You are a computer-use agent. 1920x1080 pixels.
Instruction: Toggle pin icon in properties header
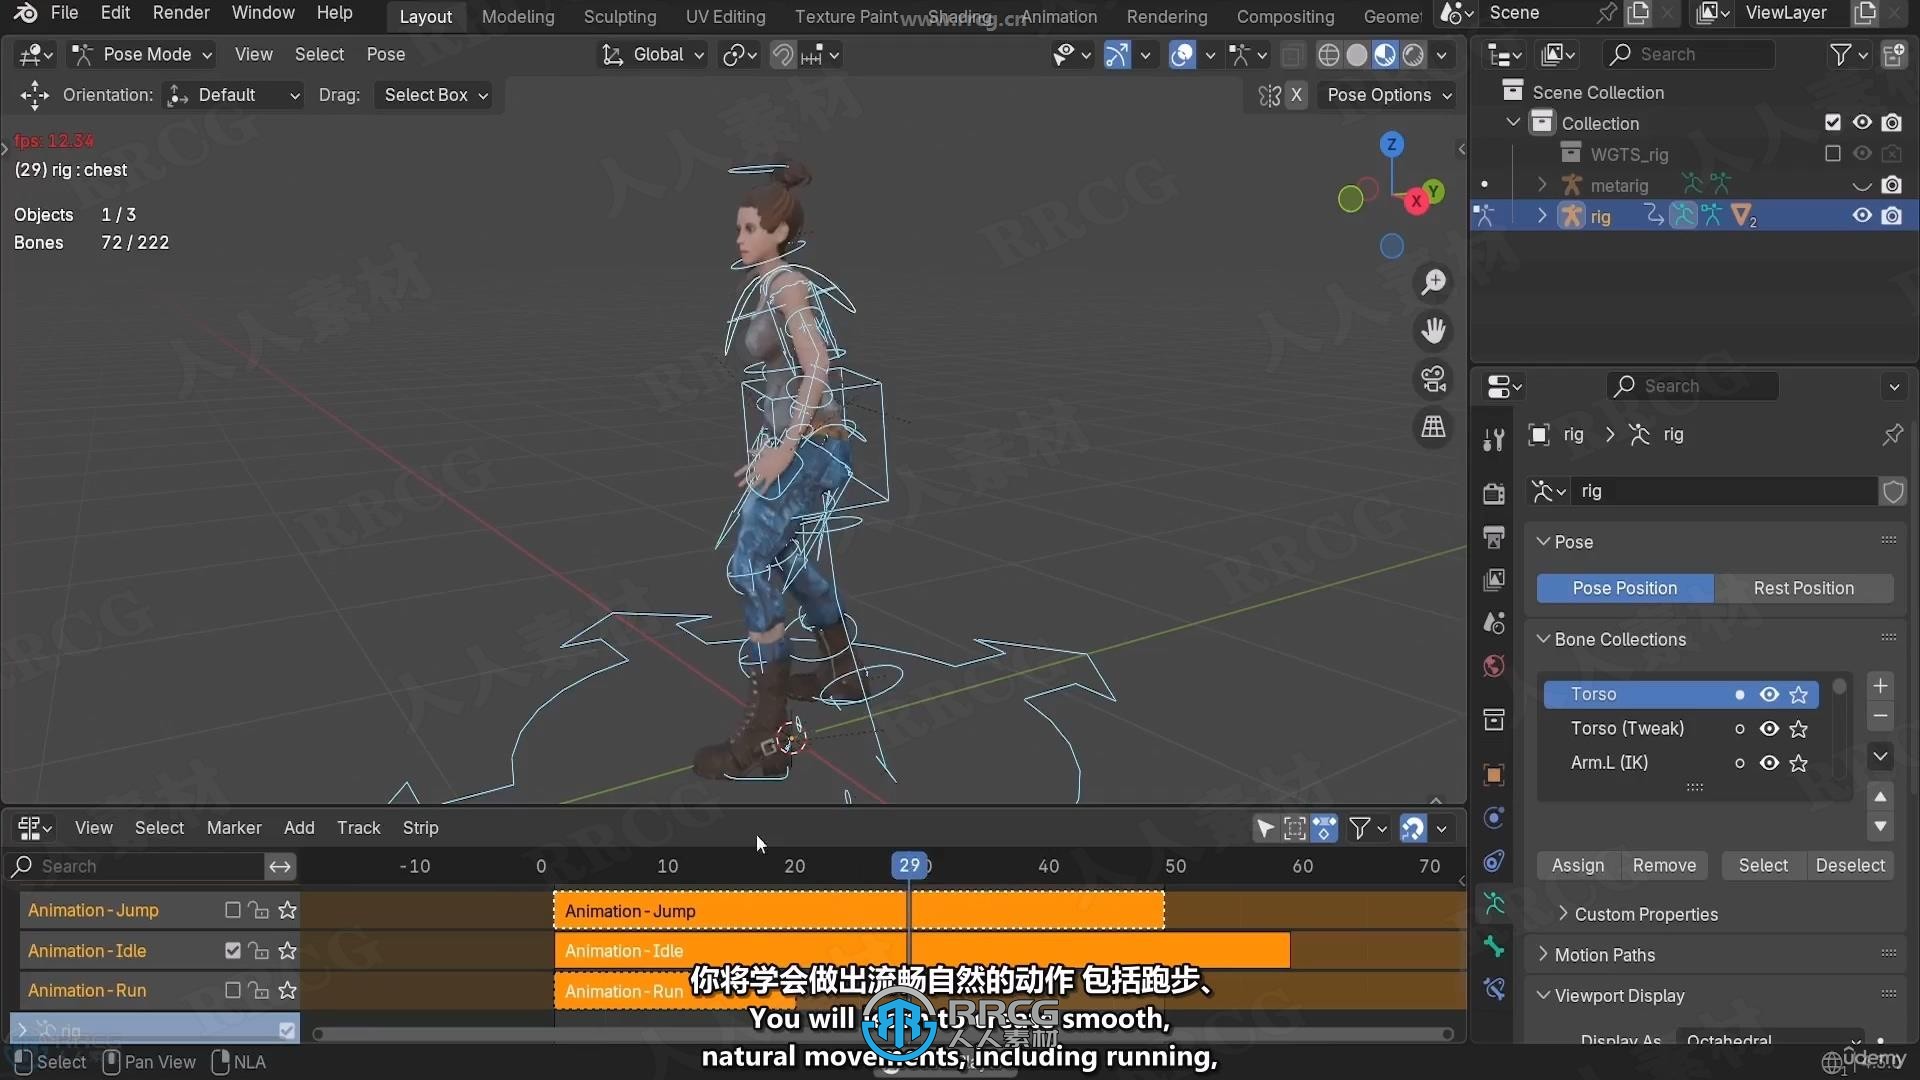click(x=1892, y=435)
